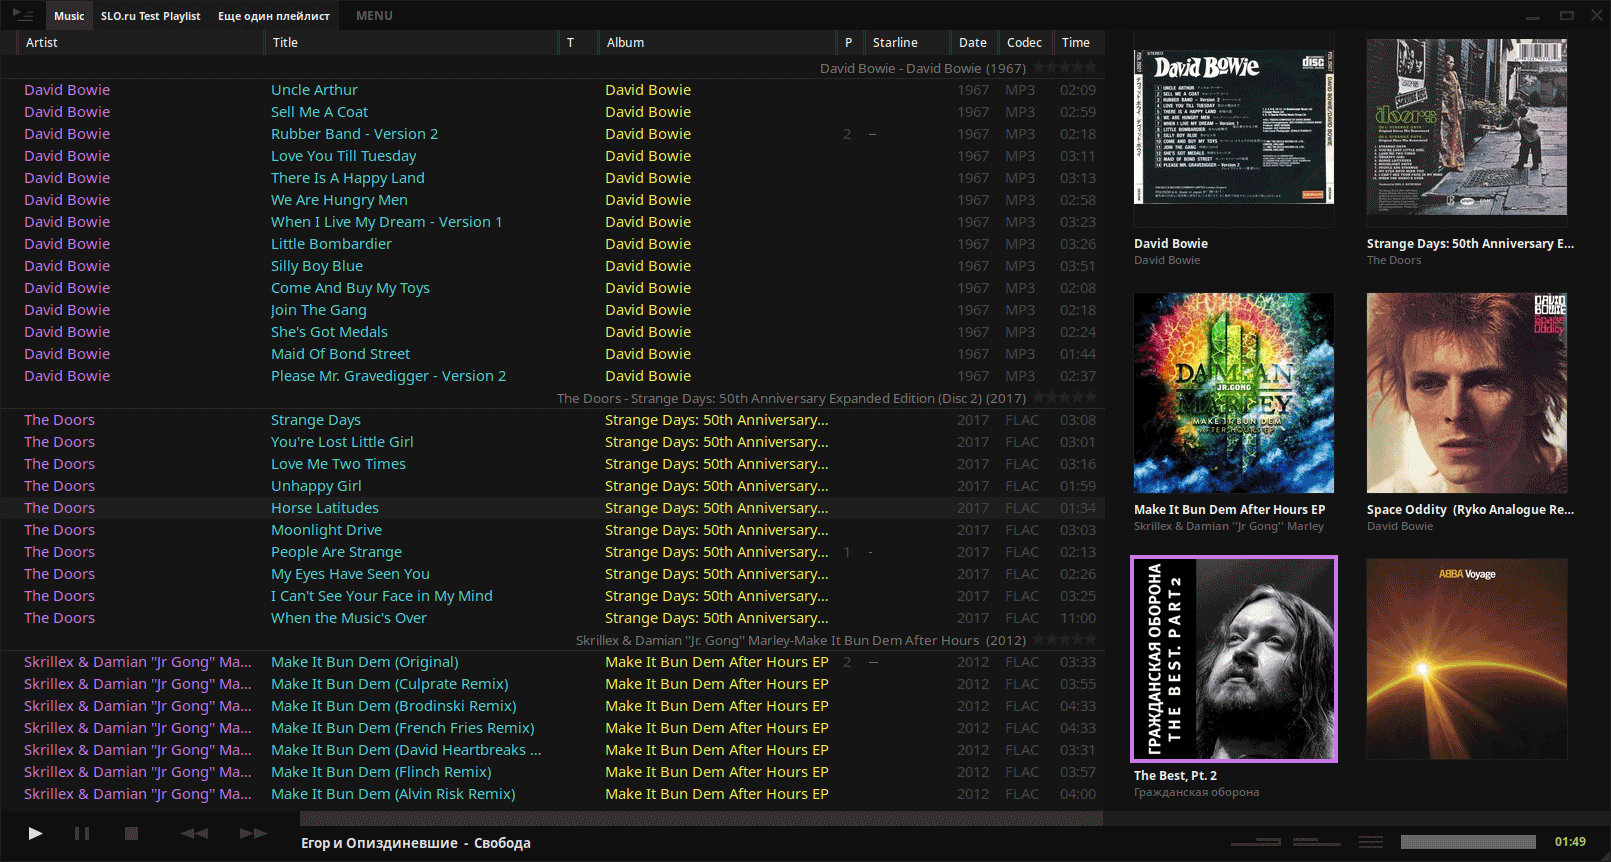The width and height of the screenshot is (1611, 862).
Task: Click 'The Best, Pt. 2' album title
Action: point(1175,776)
